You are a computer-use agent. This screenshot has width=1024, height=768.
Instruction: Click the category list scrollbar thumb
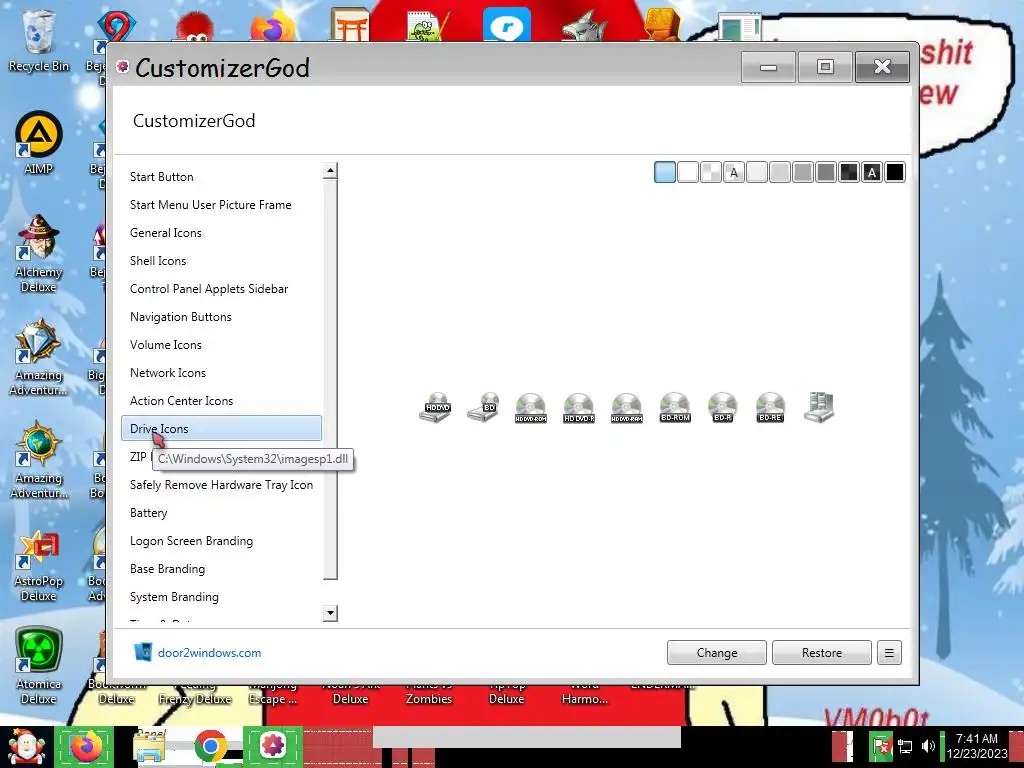point(330,379)
